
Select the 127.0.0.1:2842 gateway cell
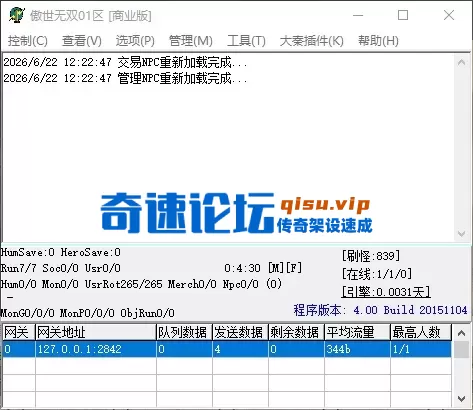[x=96, y=349]
